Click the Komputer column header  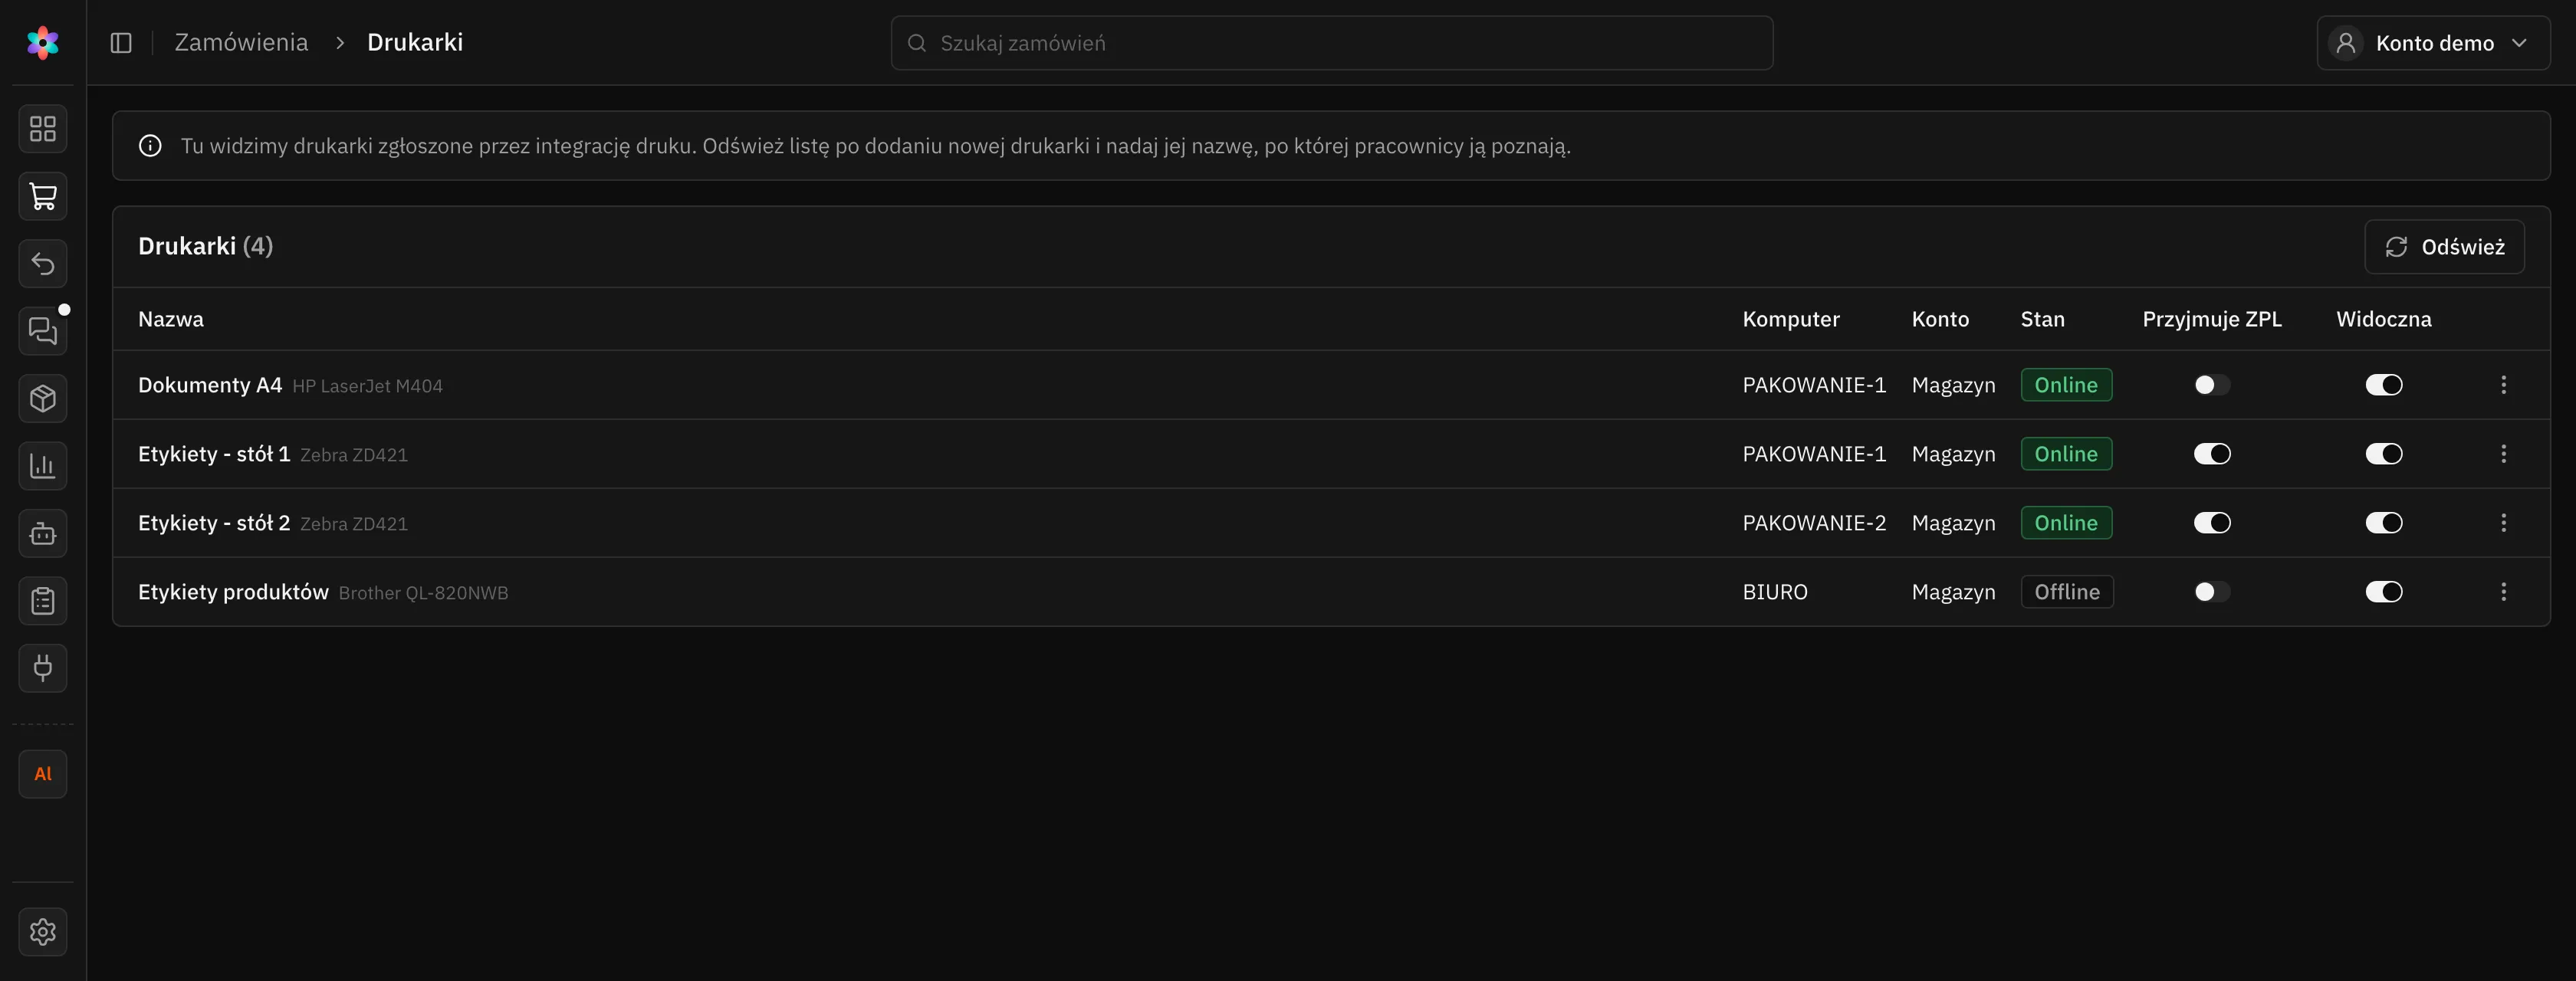tap(1790, 319)
